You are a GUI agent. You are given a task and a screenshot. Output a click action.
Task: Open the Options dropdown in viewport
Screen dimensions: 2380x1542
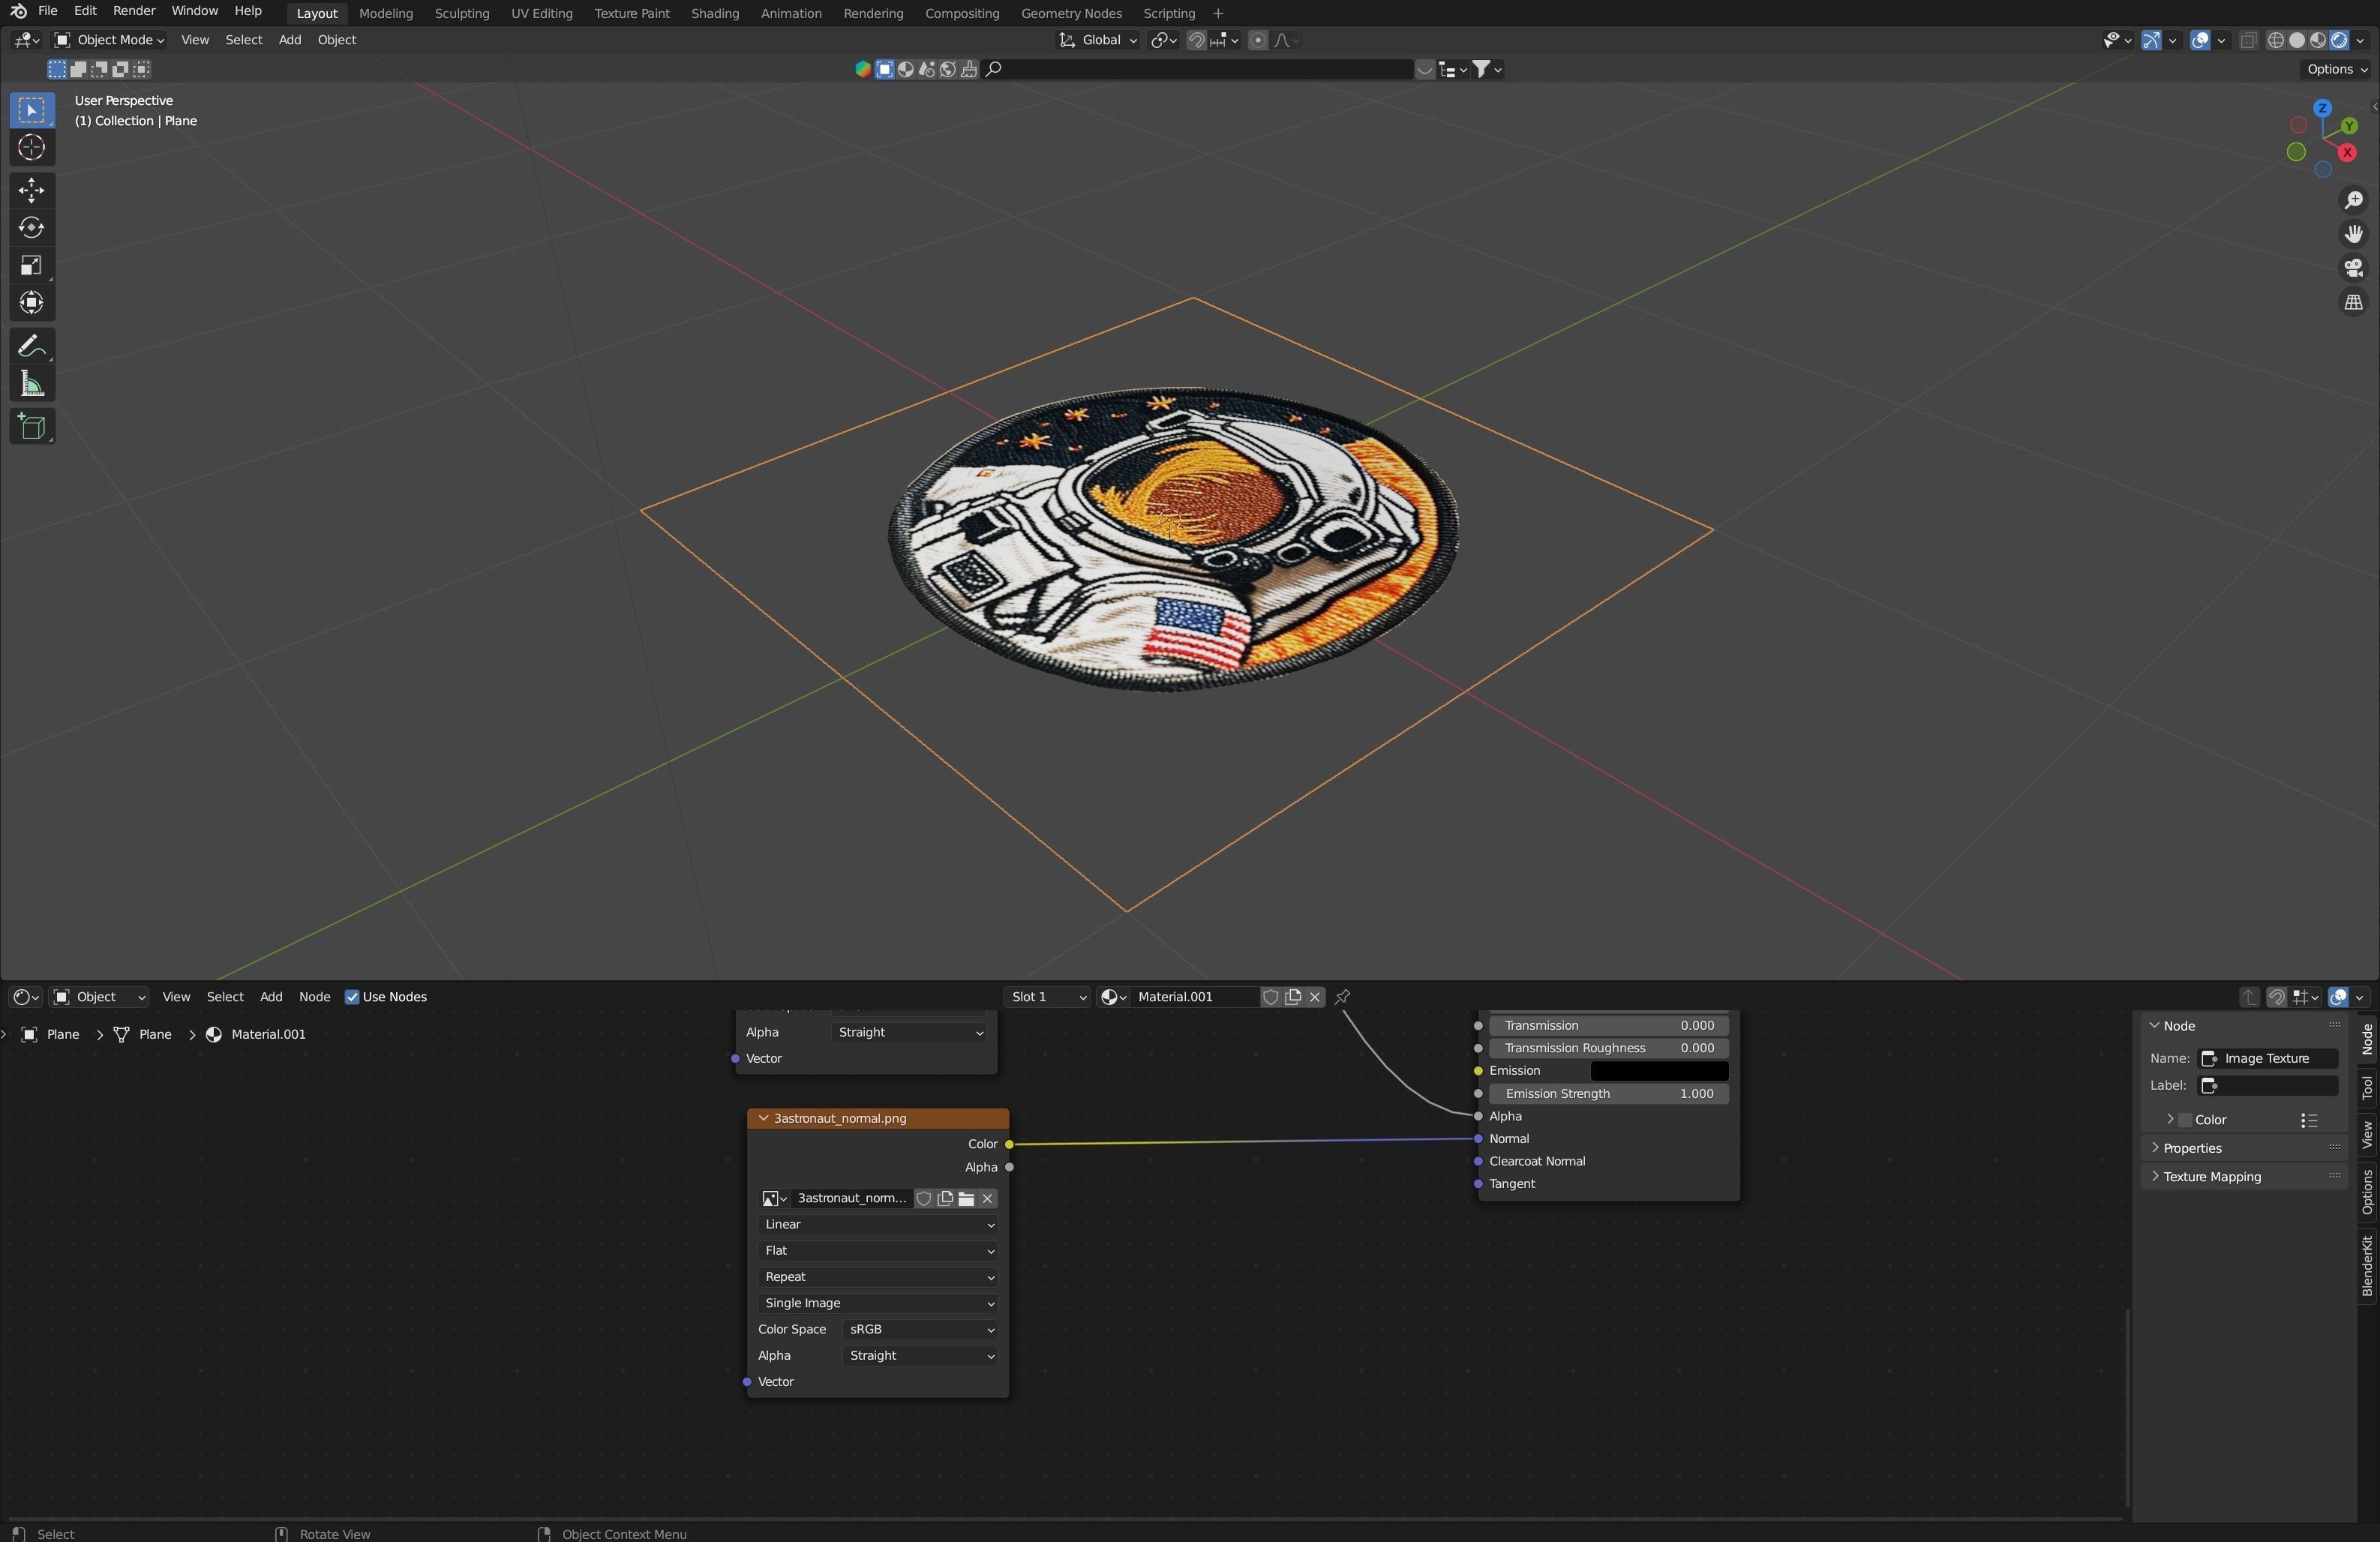(2336, 69)
